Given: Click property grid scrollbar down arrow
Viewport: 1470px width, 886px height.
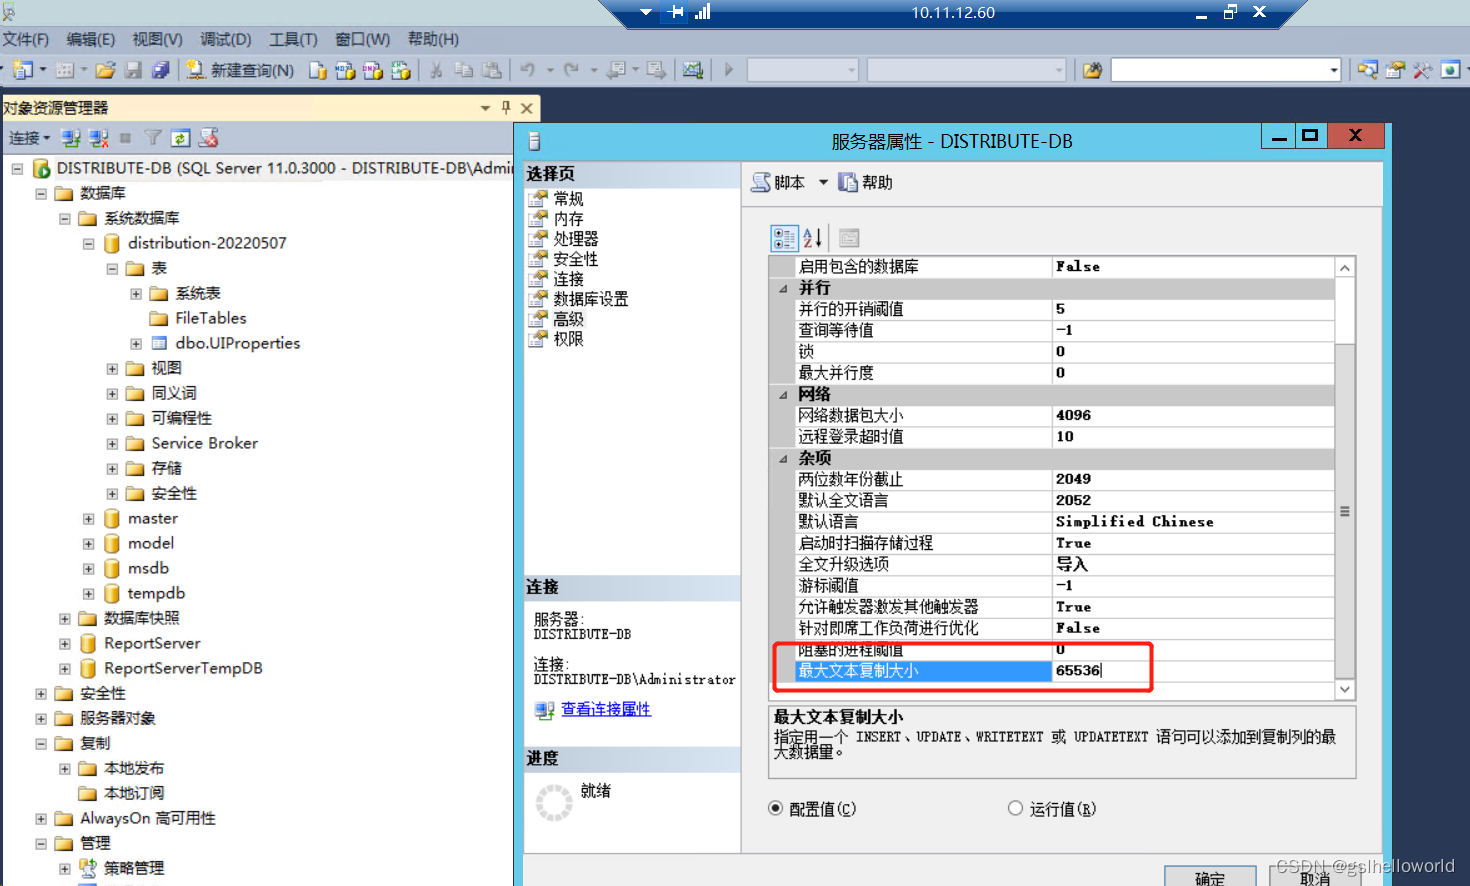Looking at the screenshot, I should click(x=1345, y=689).
